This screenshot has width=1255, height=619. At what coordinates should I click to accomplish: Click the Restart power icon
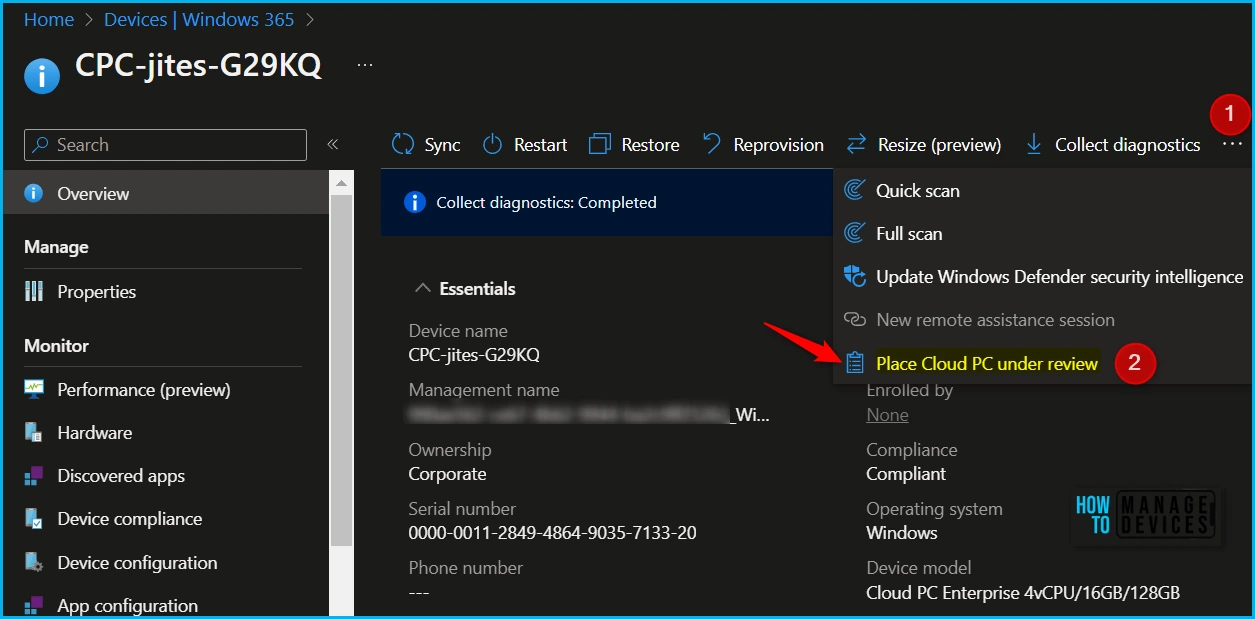coord(492,145)
